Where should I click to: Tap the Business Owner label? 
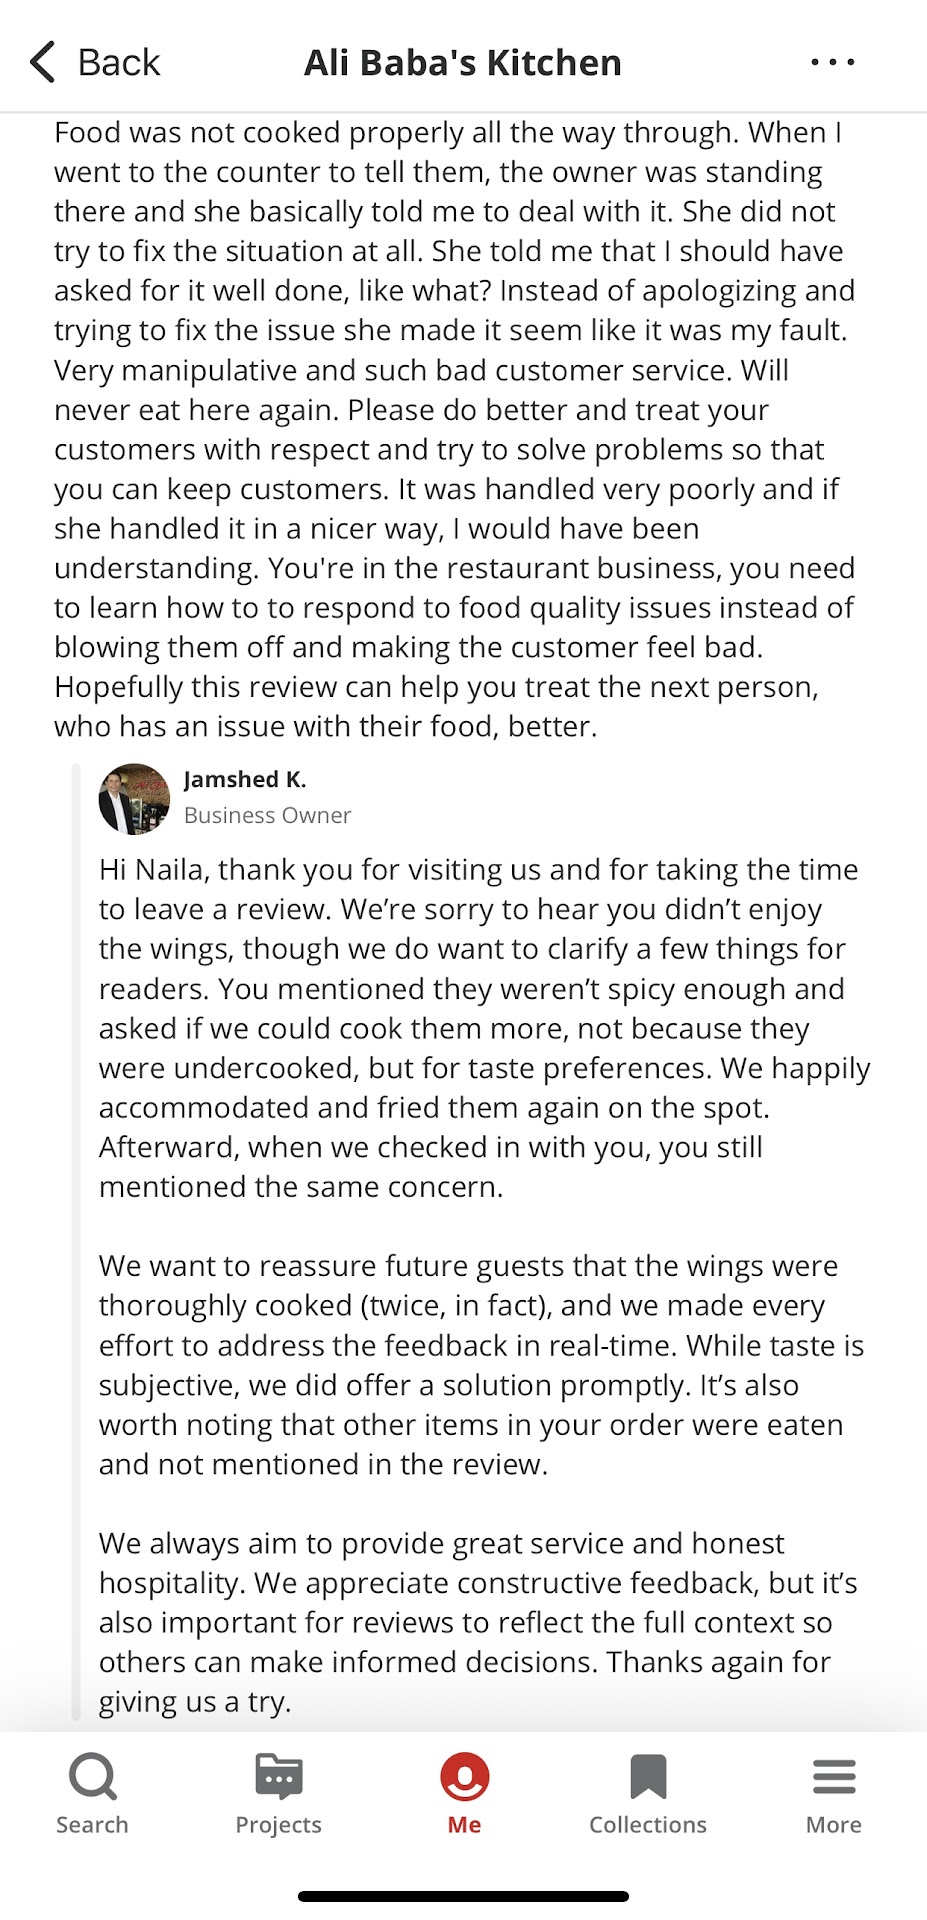267,816
